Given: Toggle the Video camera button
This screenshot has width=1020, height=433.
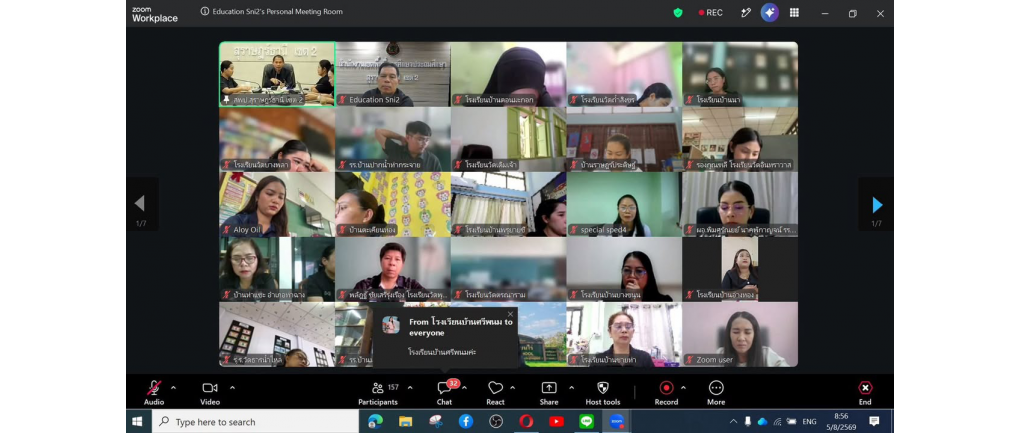Looking at the screenshot, I should (x=209, y=393).
